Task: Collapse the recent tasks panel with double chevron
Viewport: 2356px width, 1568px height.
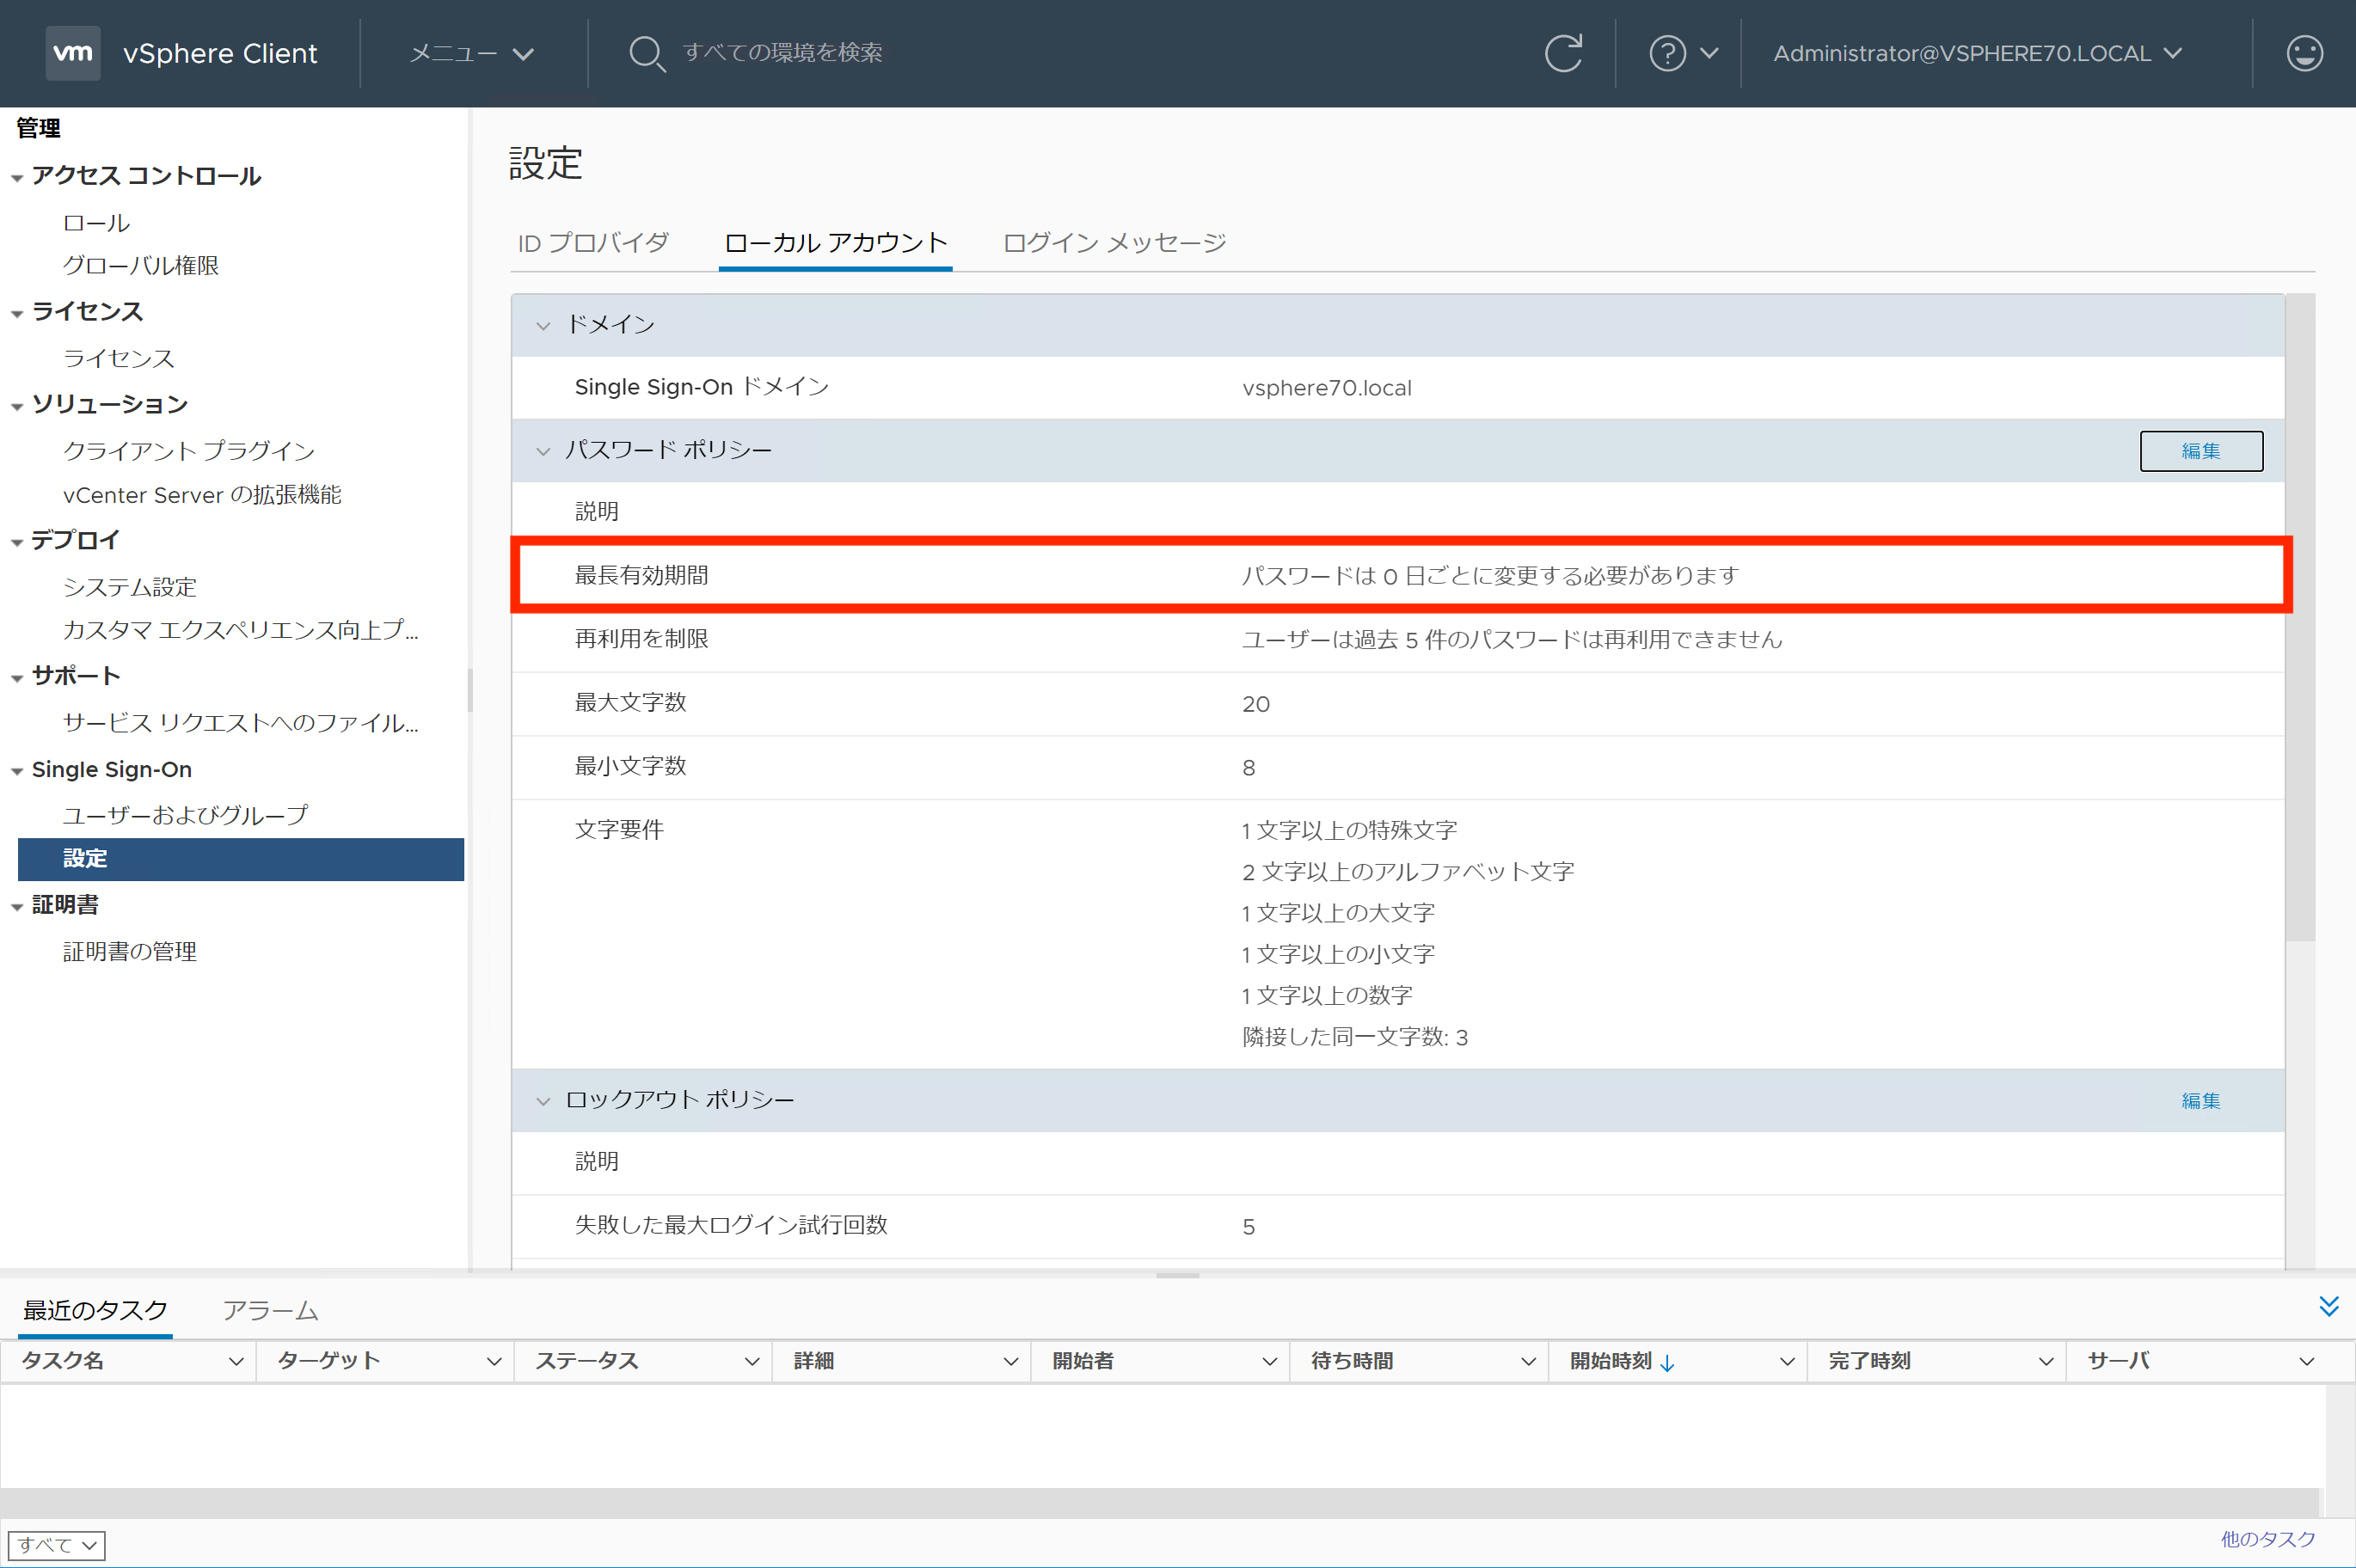Action: pyautogui.click(x=2329, y=1306)
